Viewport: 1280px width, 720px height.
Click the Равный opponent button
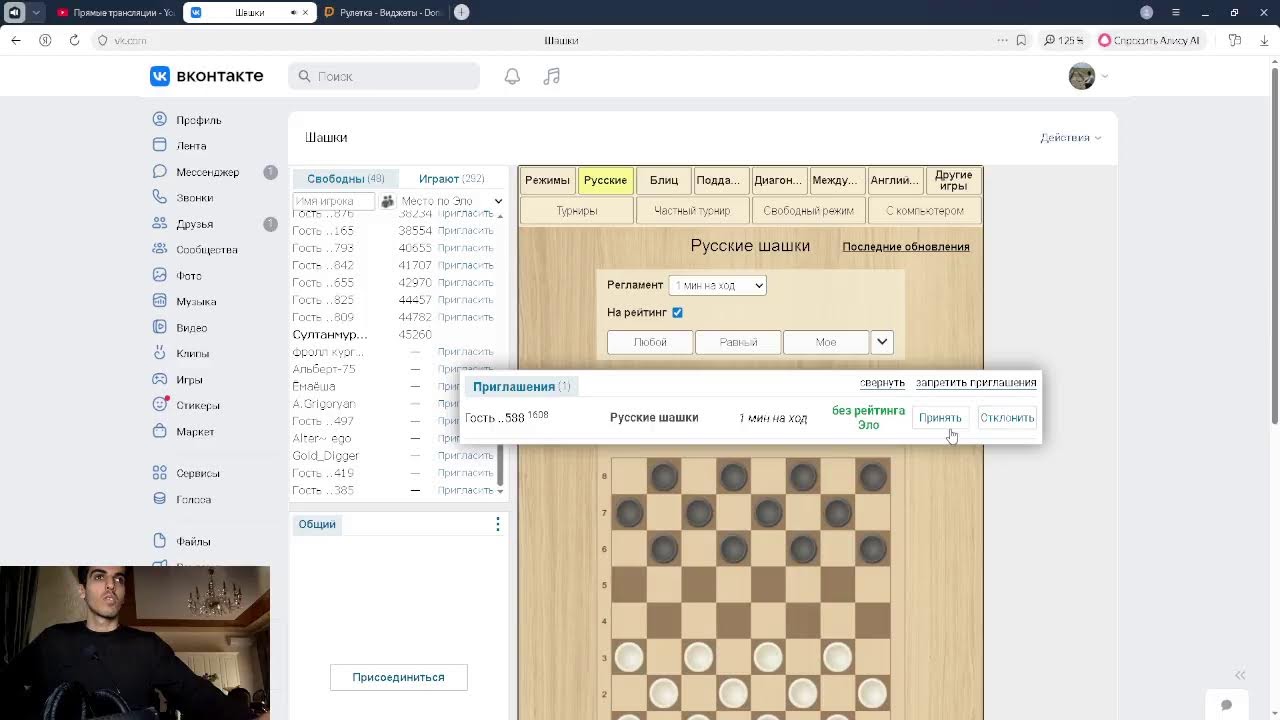tap(738, 342)
